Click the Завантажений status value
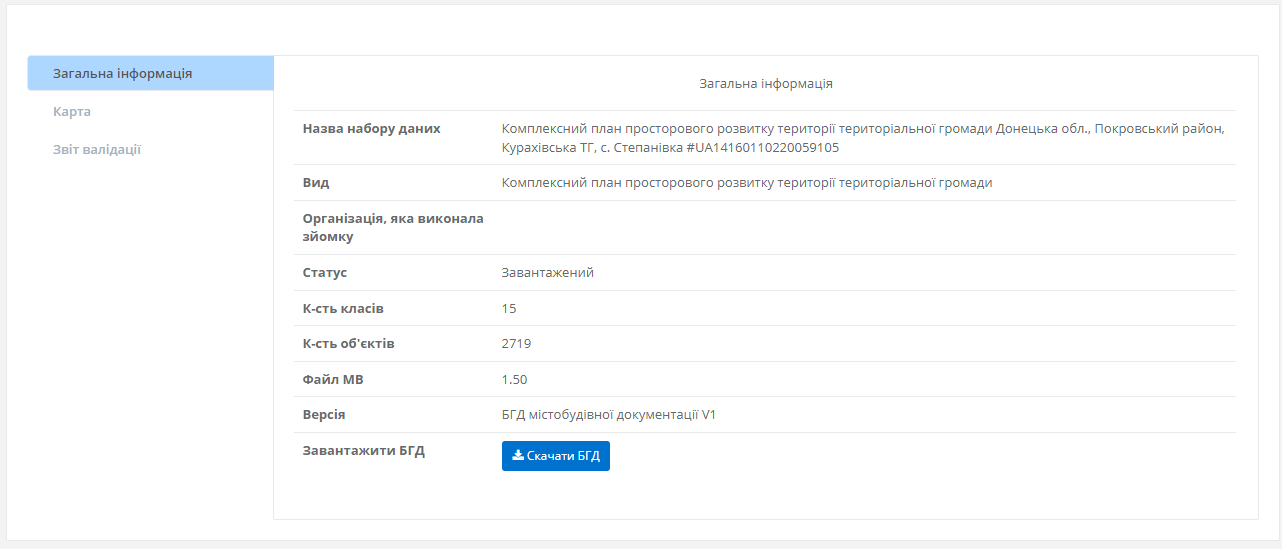Screen dimensions: 1282x549 (547, 273)
